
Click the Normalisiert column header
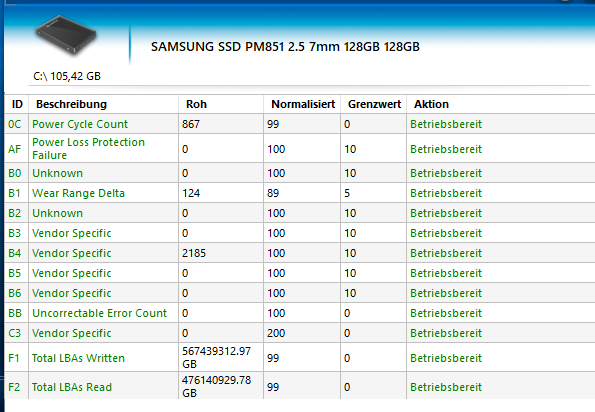coord(302,104)
